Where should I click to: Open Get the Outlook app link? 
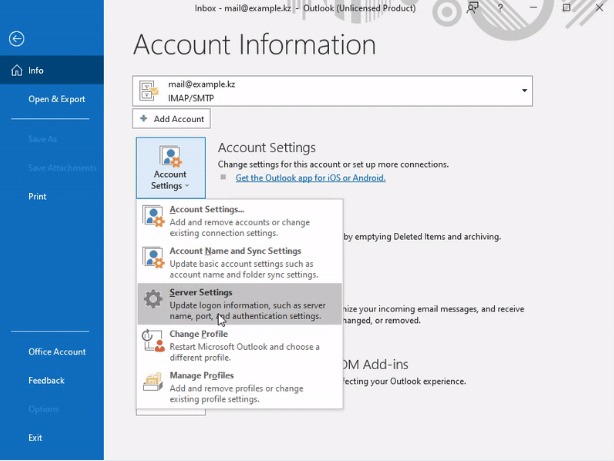click(x=311, y=178)
